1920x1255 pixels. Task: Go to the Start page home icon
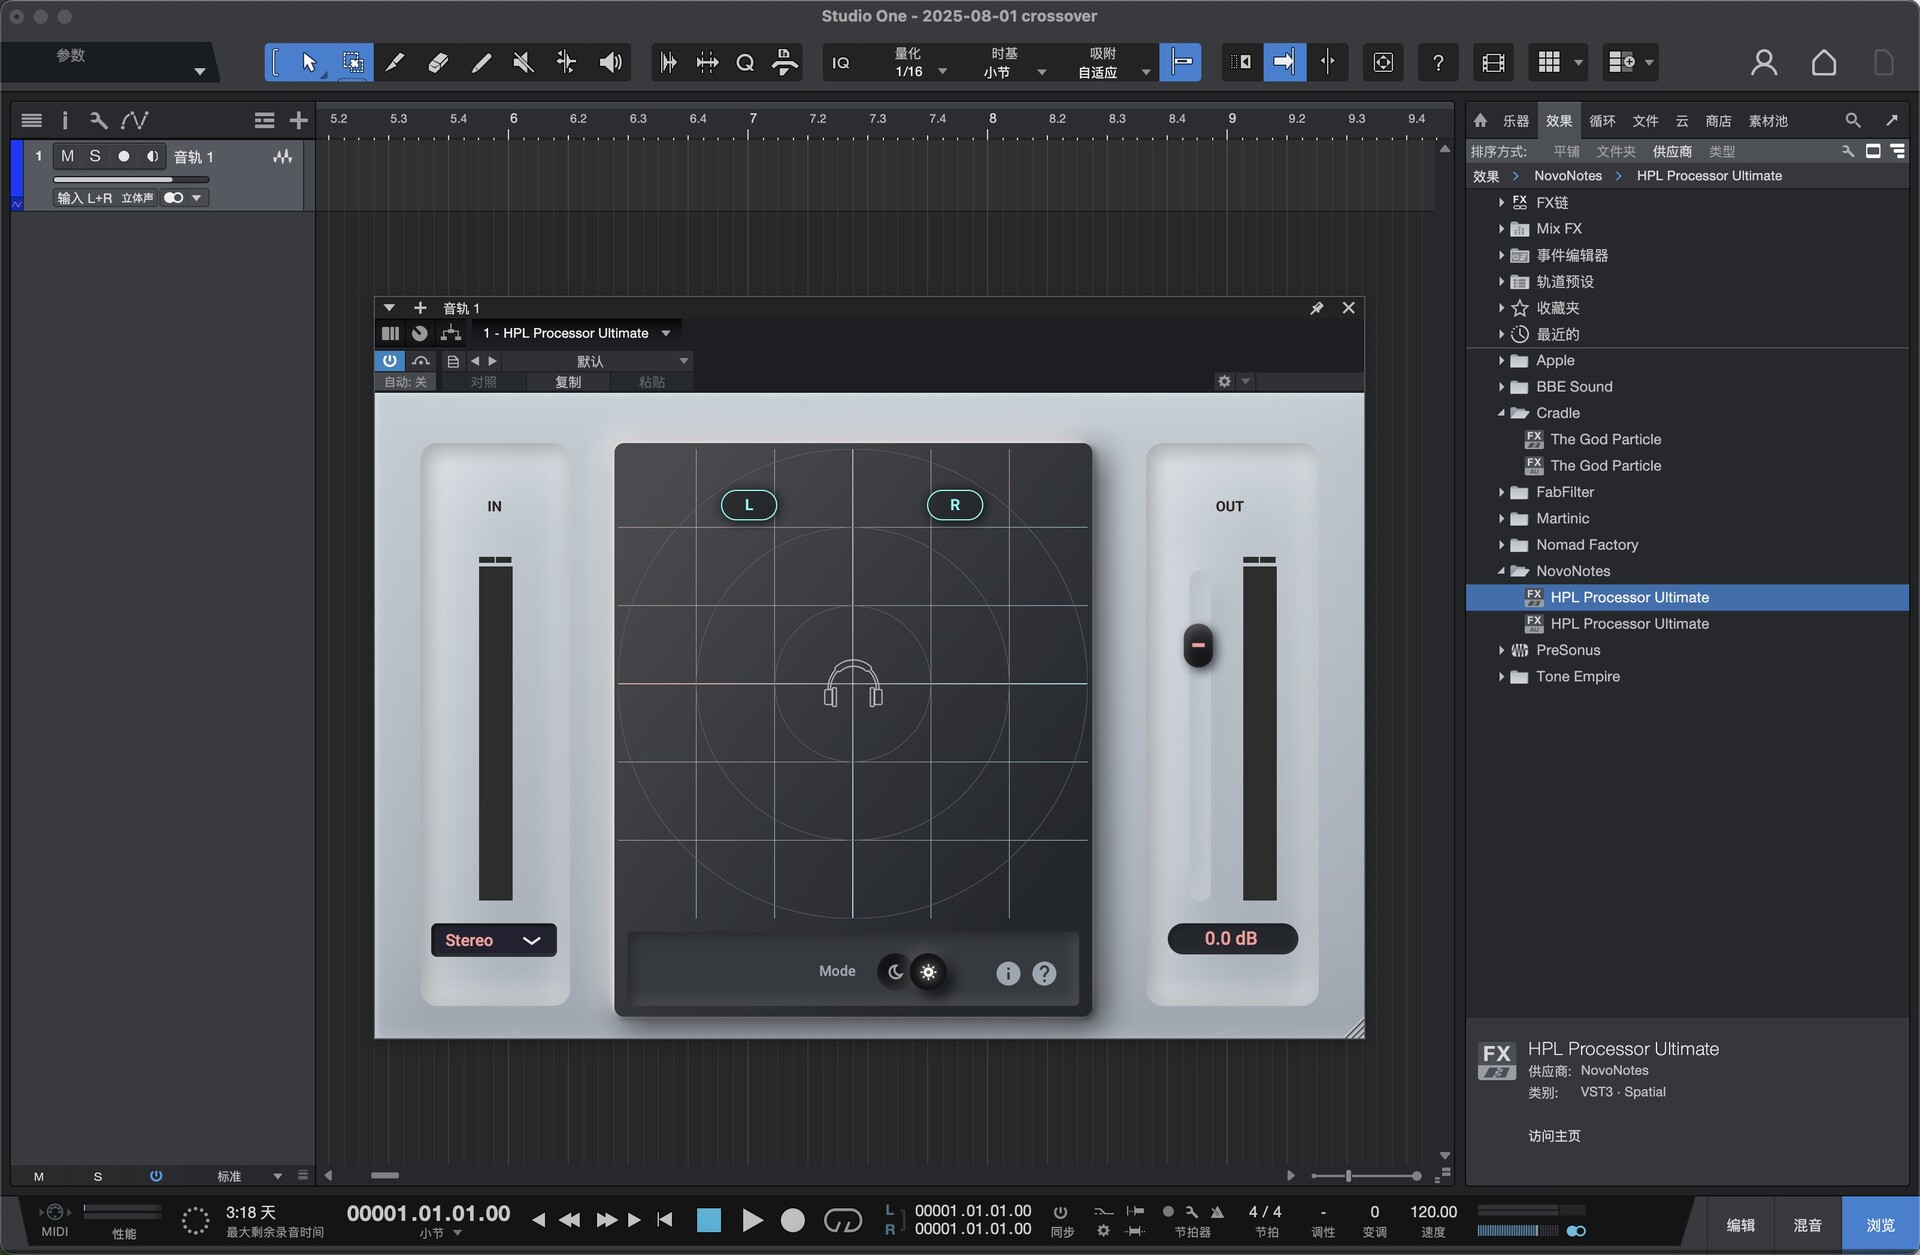click(x=1824, y=62)
